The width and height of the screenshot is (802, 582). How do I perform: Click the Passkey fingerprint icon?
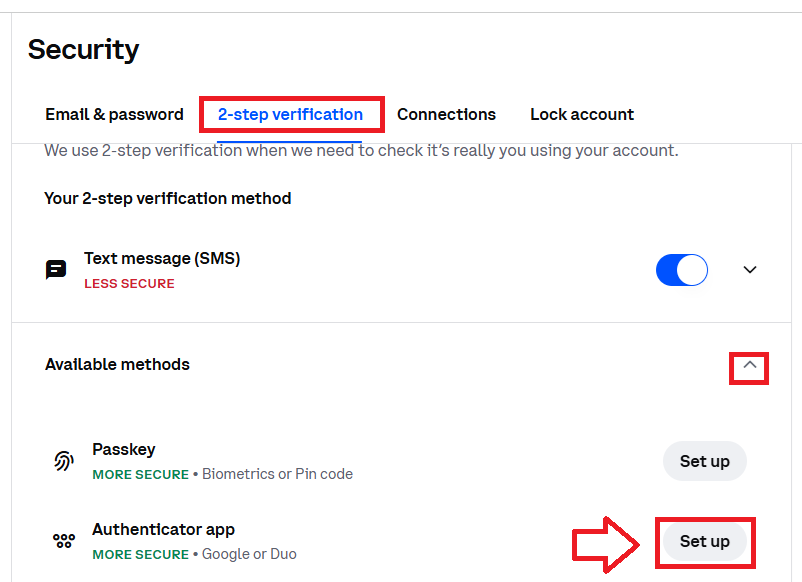pyautogui.click(x=64, y=461)
